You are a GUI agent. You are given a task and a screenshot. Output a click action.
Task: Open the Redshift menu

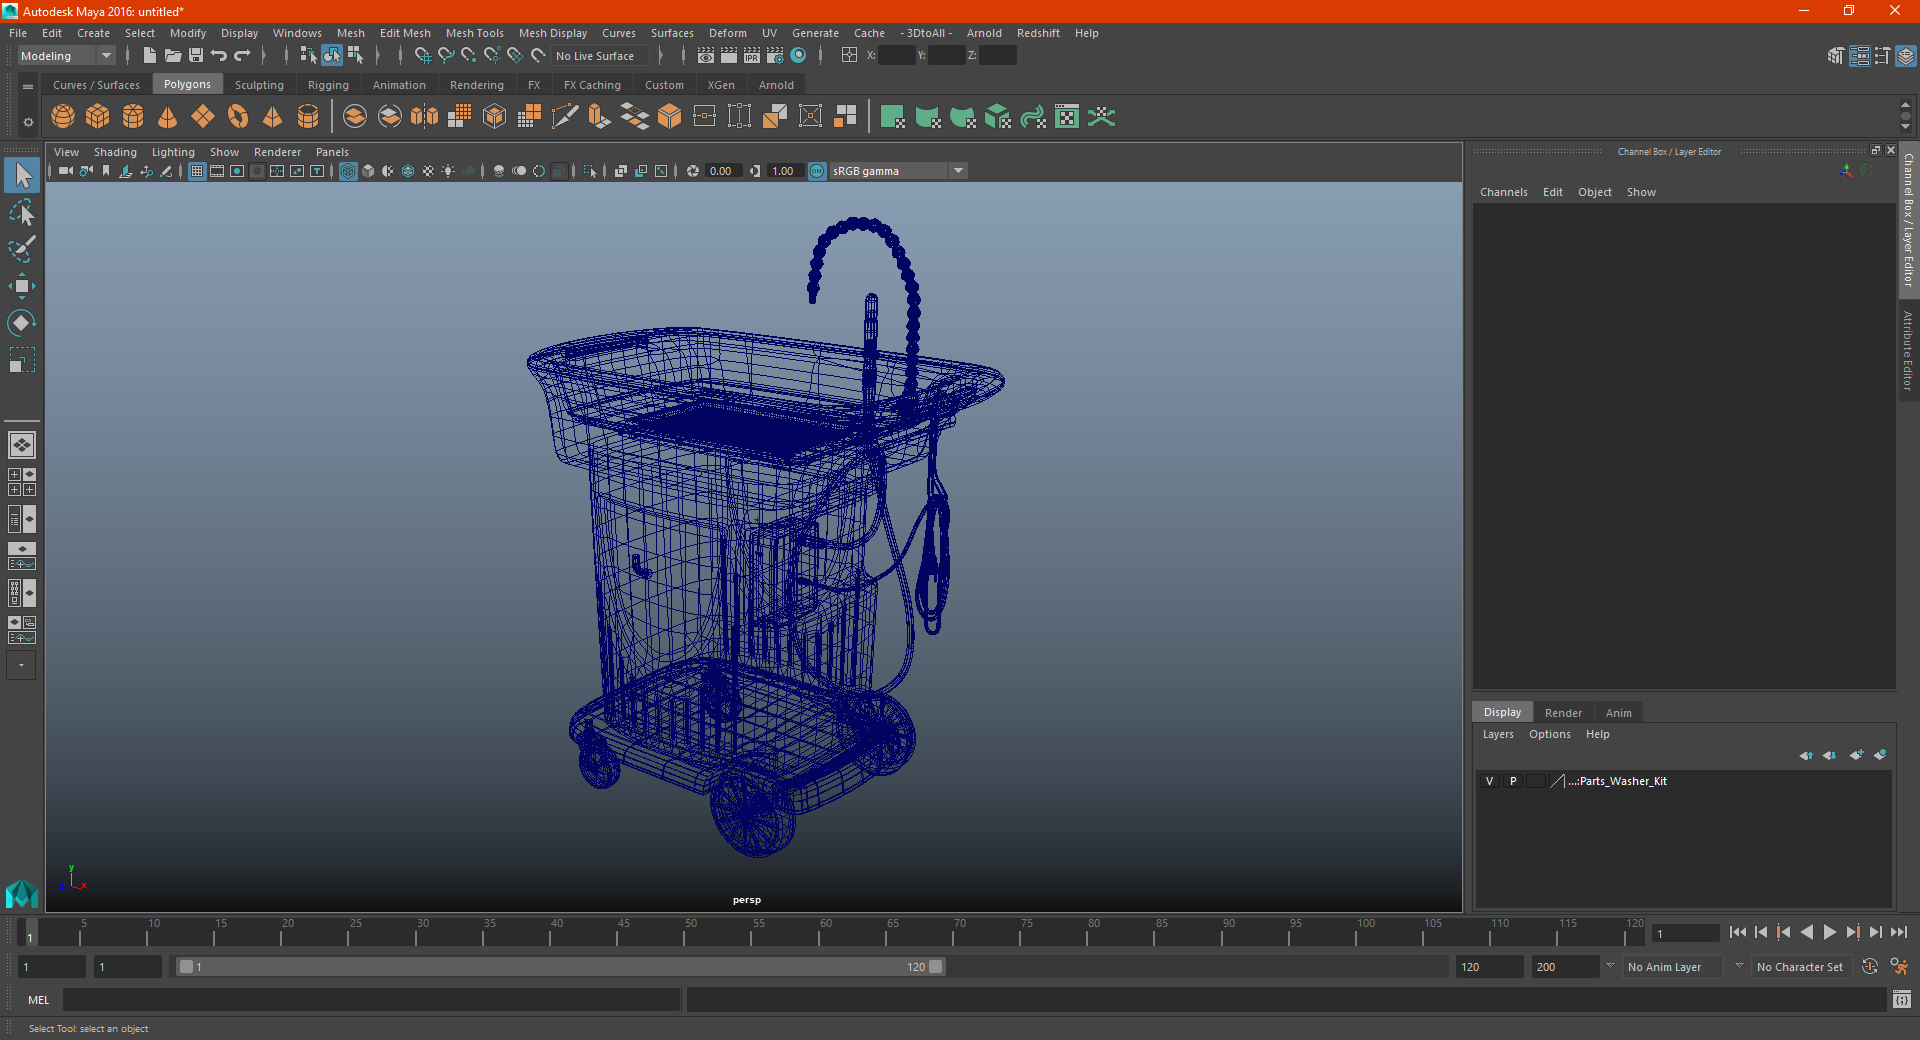pyautogui.click(x=1038, y=33)
